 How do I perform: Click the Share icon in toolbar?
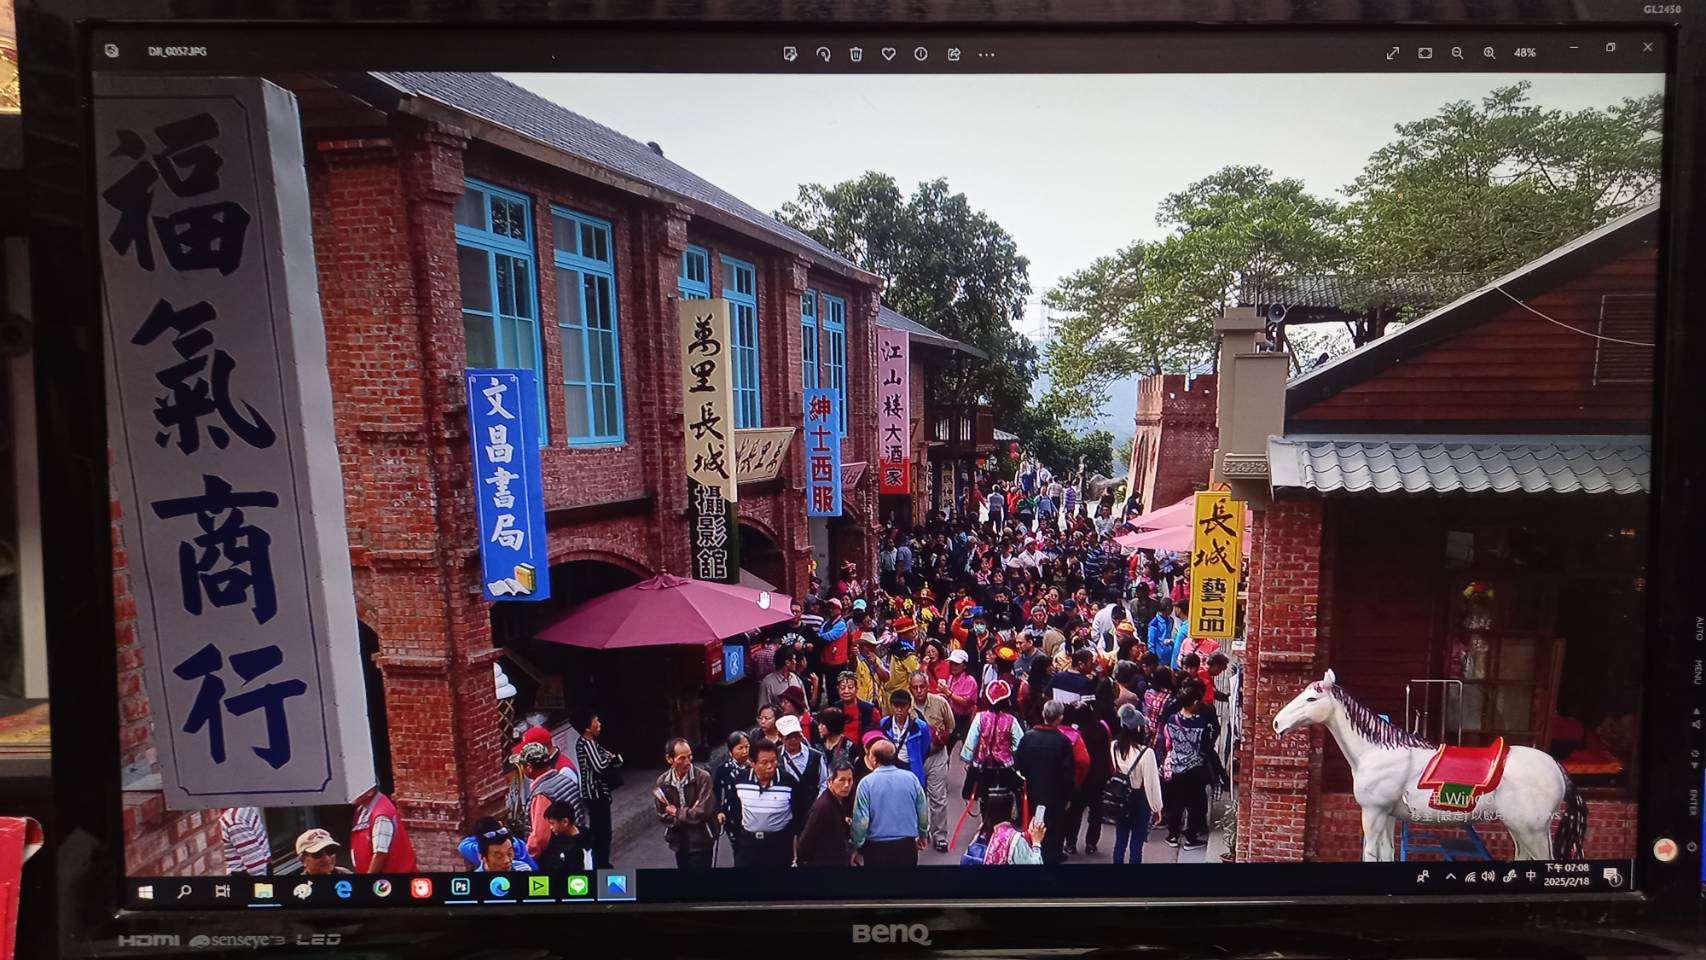(954, 54)
